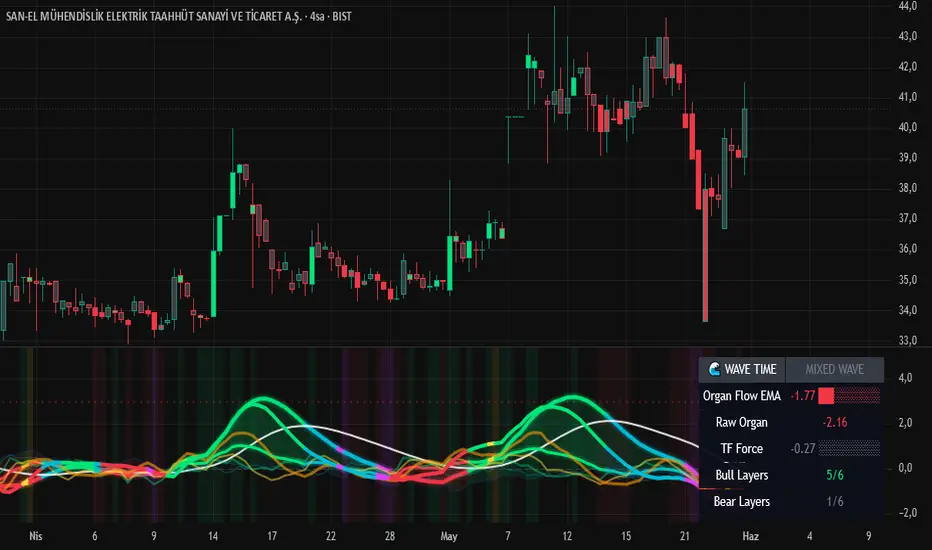Screen dimensions: 932x550
Task: Click the Organ Flow EMA label
Action: coord(741,396)
